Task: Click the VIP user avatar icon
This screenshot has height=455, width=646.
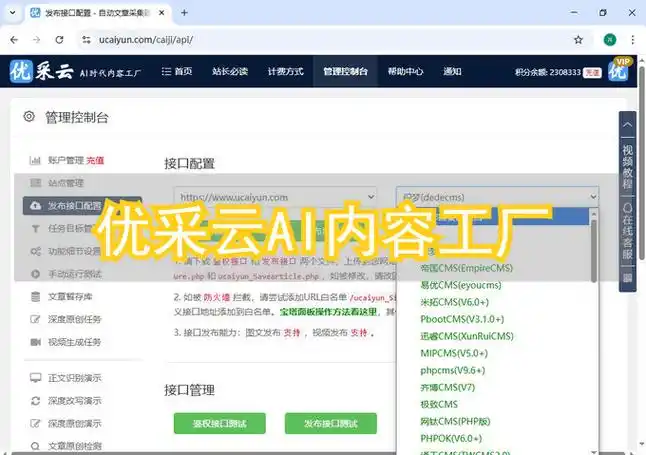Action: [x=619, y=70]
